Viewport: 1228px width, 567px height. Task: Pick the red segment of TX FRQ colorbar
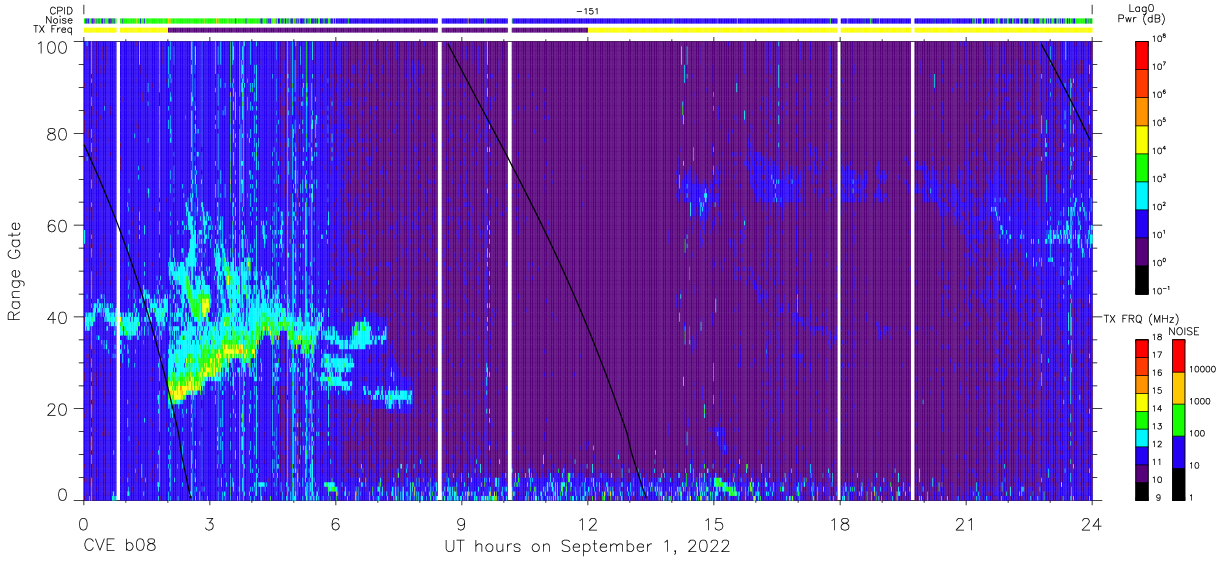coord(1141,349)
